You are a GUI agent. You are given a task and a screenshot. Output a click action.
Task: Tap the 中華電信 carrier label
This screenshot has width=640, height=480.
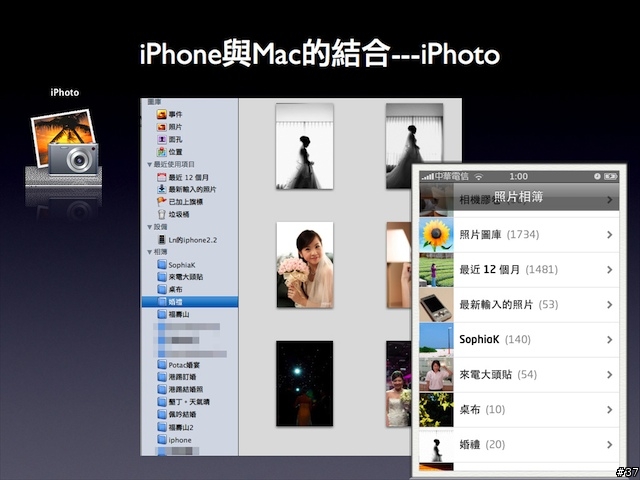[x=451, y=176]
